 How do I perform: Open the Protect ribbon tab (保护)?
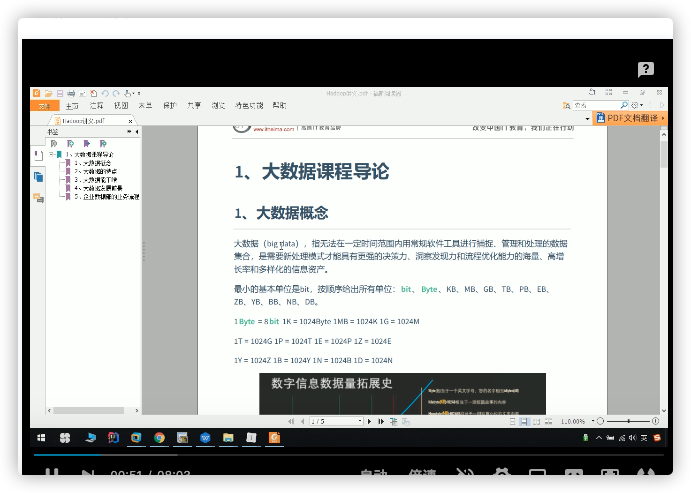[x=170, y=106]
